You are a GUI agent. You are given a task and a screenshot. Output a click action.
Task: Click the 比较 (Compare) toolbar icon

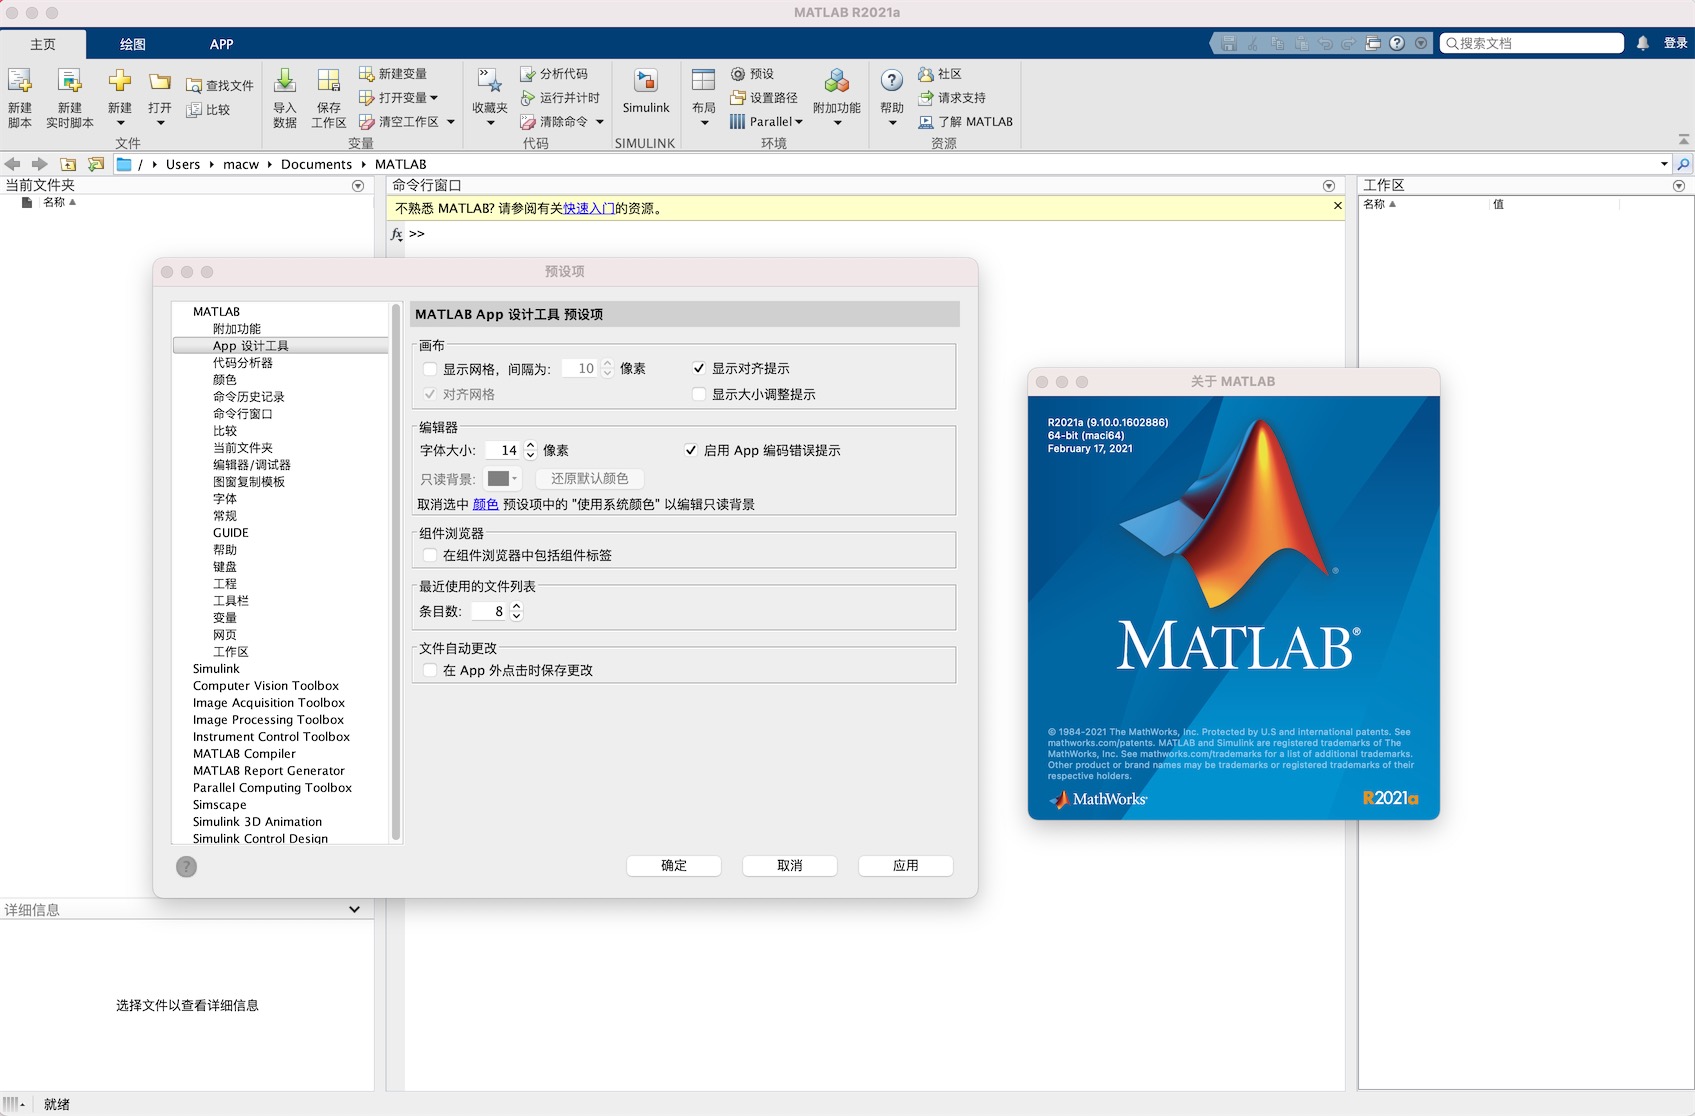point(194,110)
